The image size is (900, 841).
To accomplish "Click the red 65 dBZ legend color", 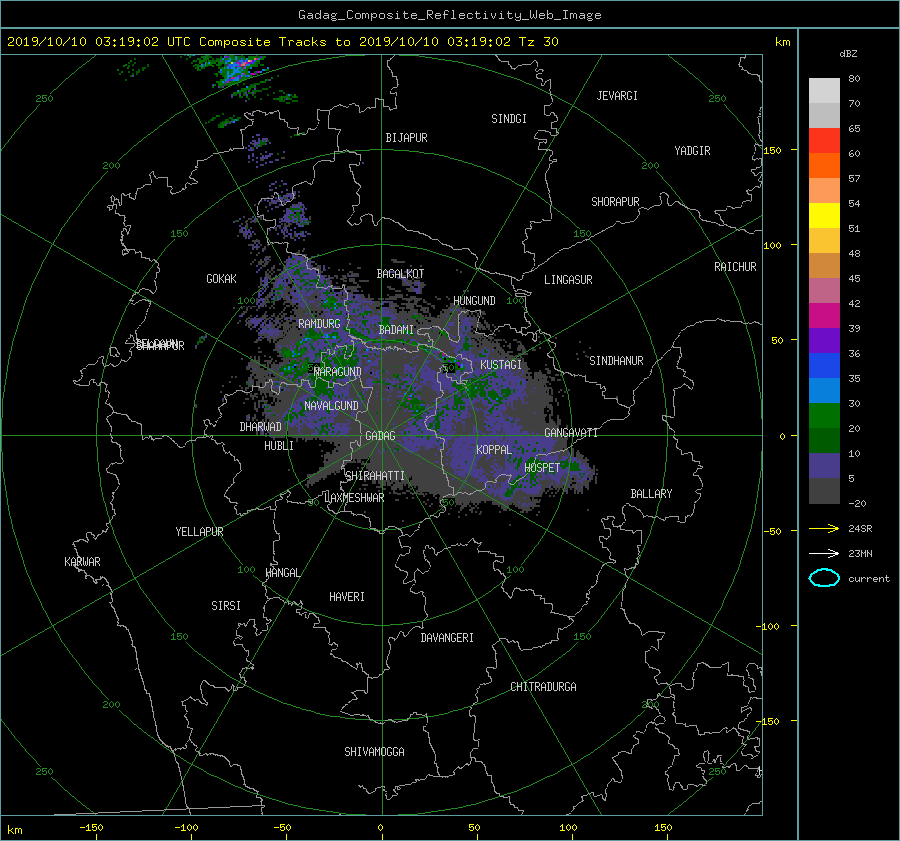I will [824, 140].
